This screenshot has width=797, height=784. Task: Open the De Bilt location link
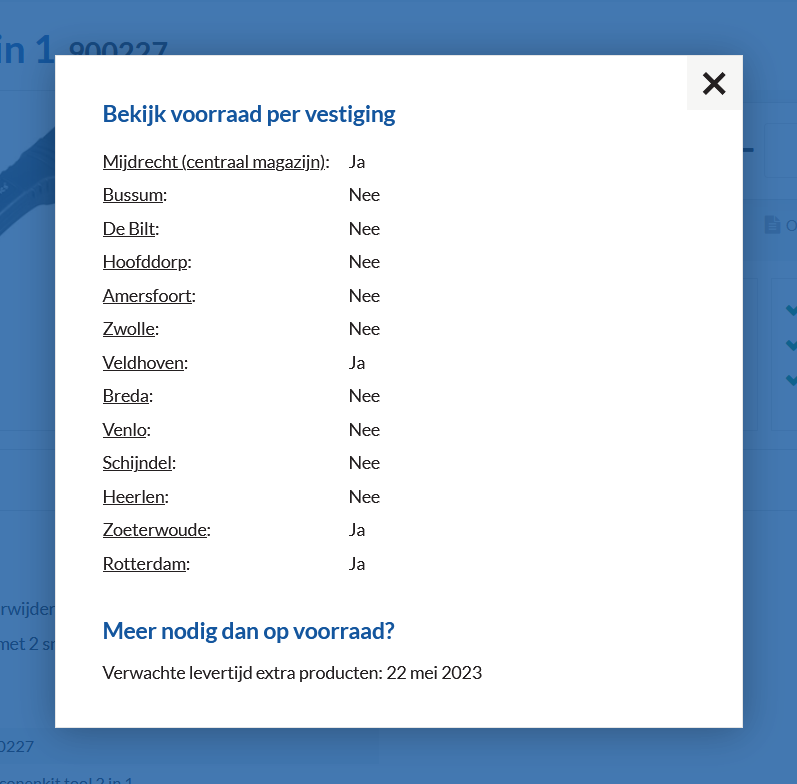(x=128, y=229)
